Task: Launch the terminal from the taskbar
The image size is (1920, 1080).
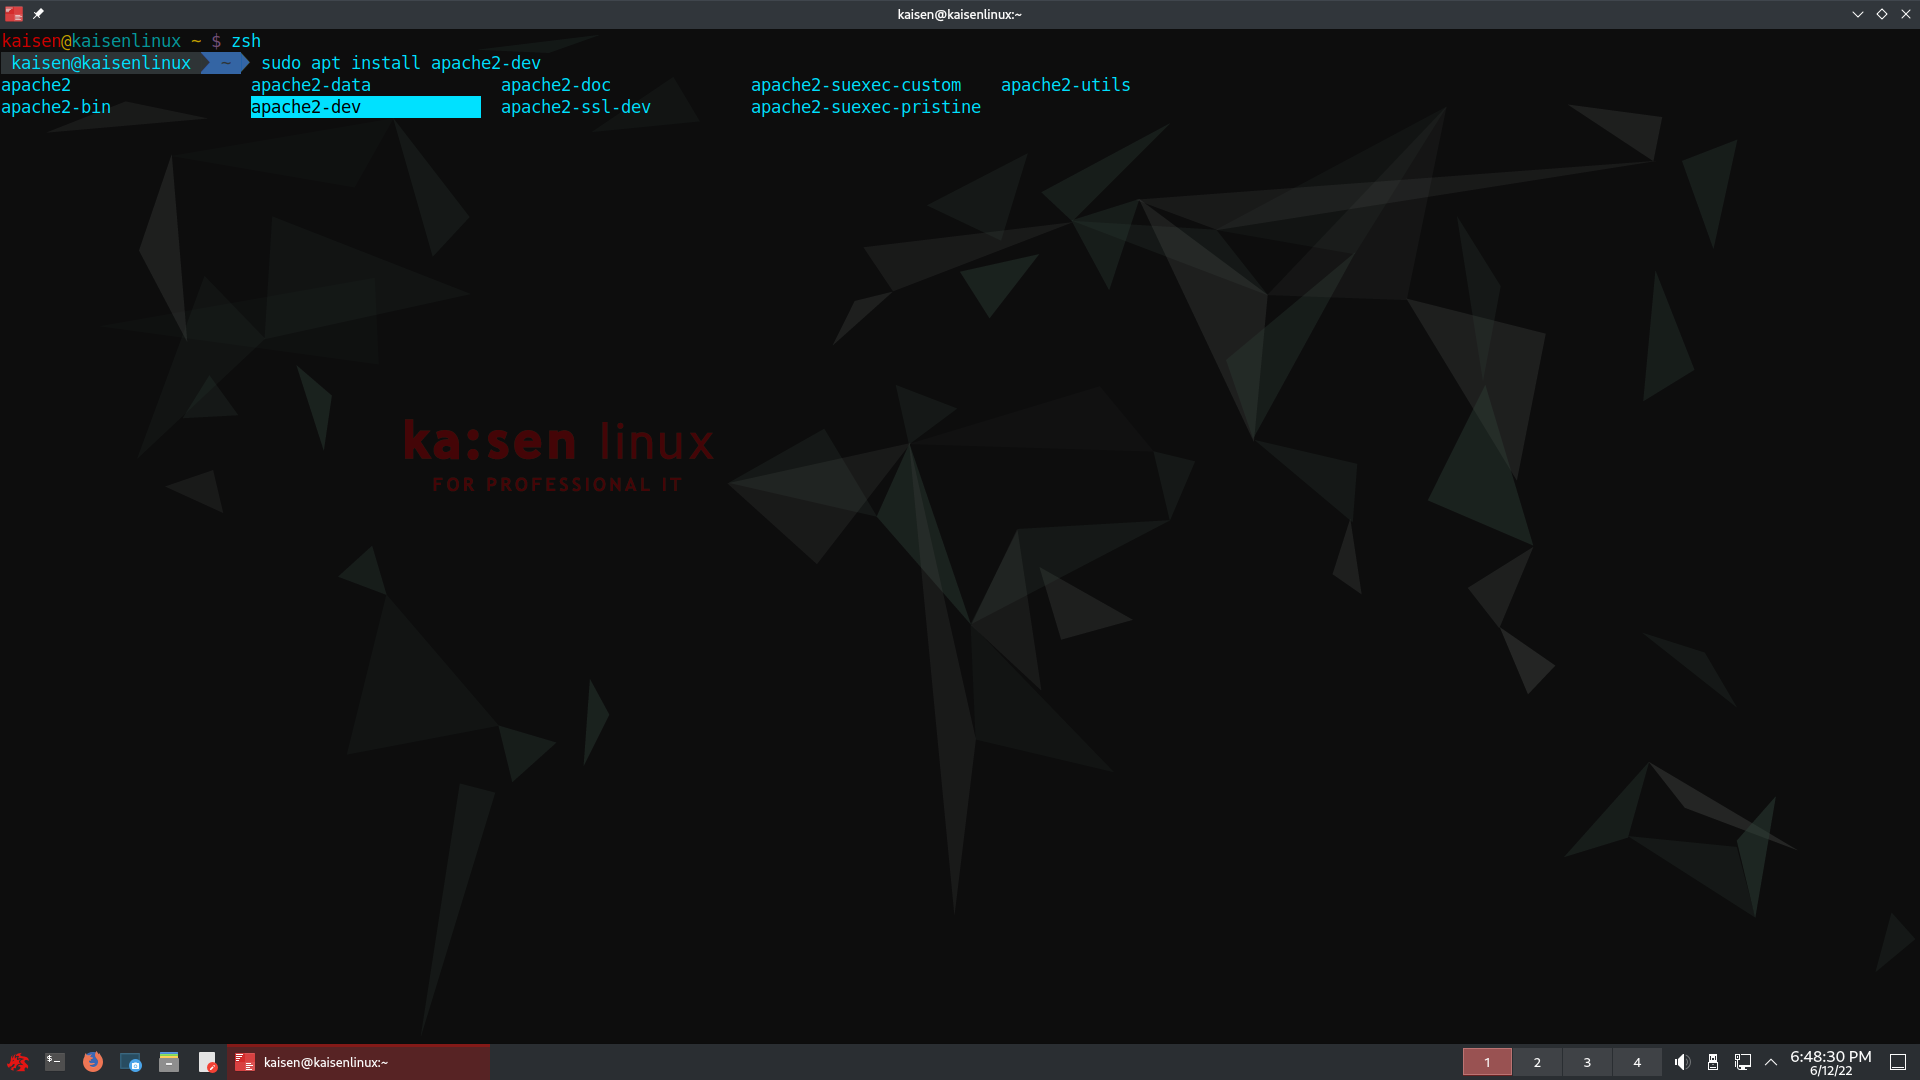Action: pos(55,1062)
